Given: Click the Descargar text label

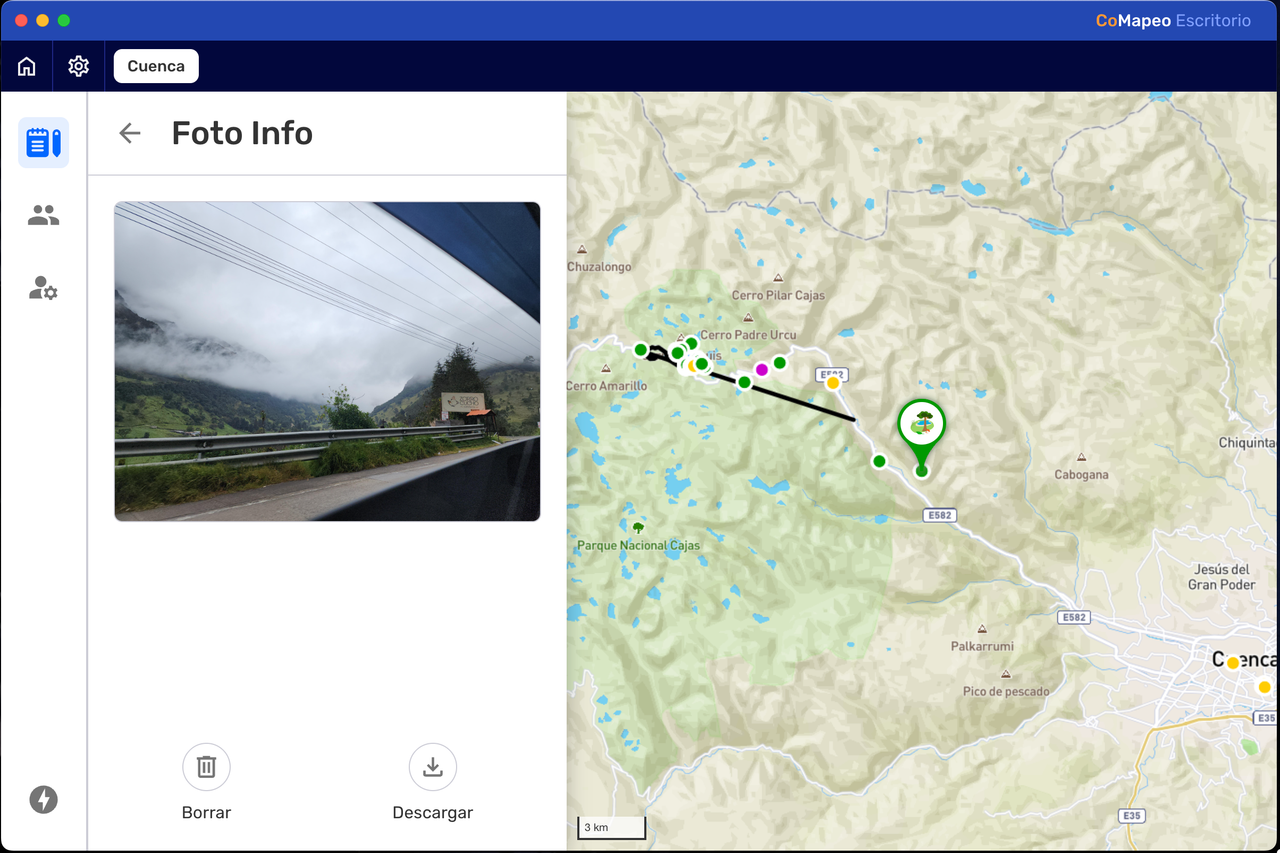Looking at the screenshot, I should (433, 813).
